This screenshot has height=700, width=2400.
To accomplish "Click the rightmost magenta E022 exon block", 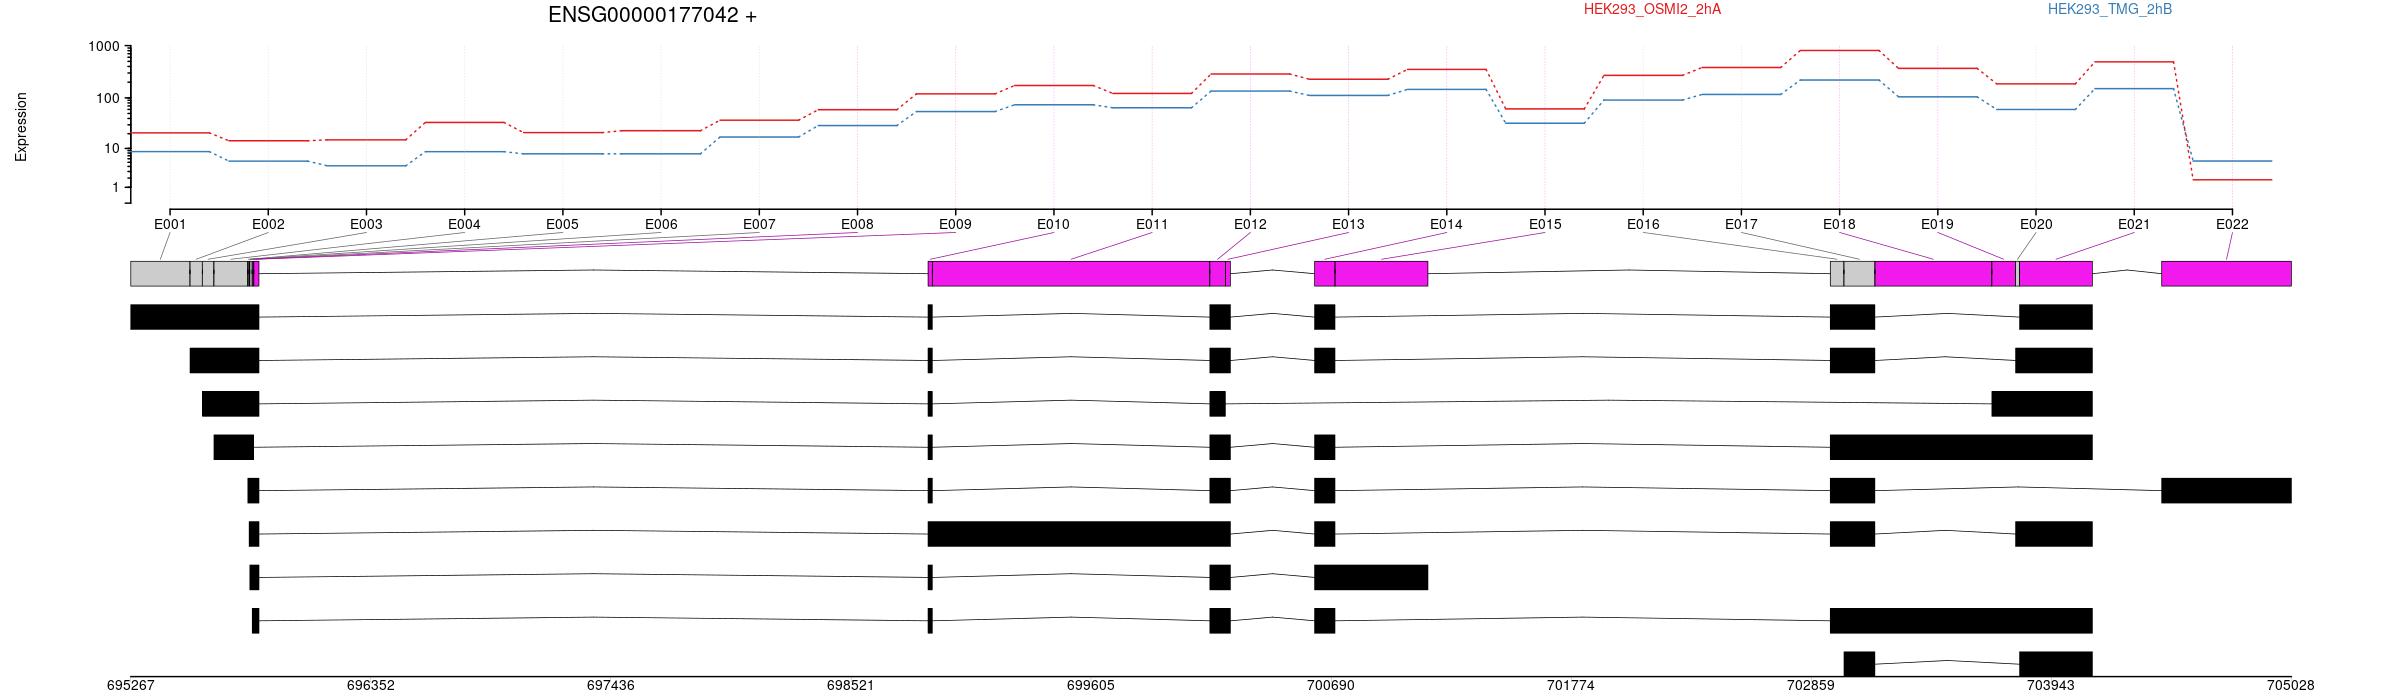I will tap(2226, 274).
